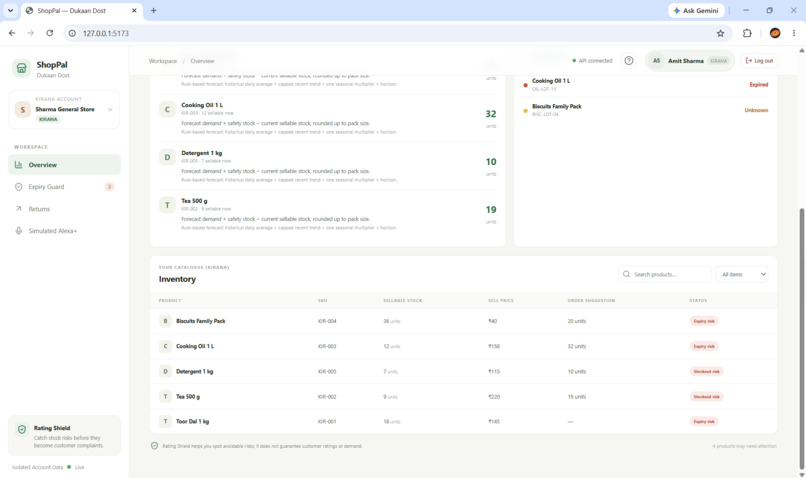
Task: Click the D avatar of Detergent suggestion
Action: point(167,157)
